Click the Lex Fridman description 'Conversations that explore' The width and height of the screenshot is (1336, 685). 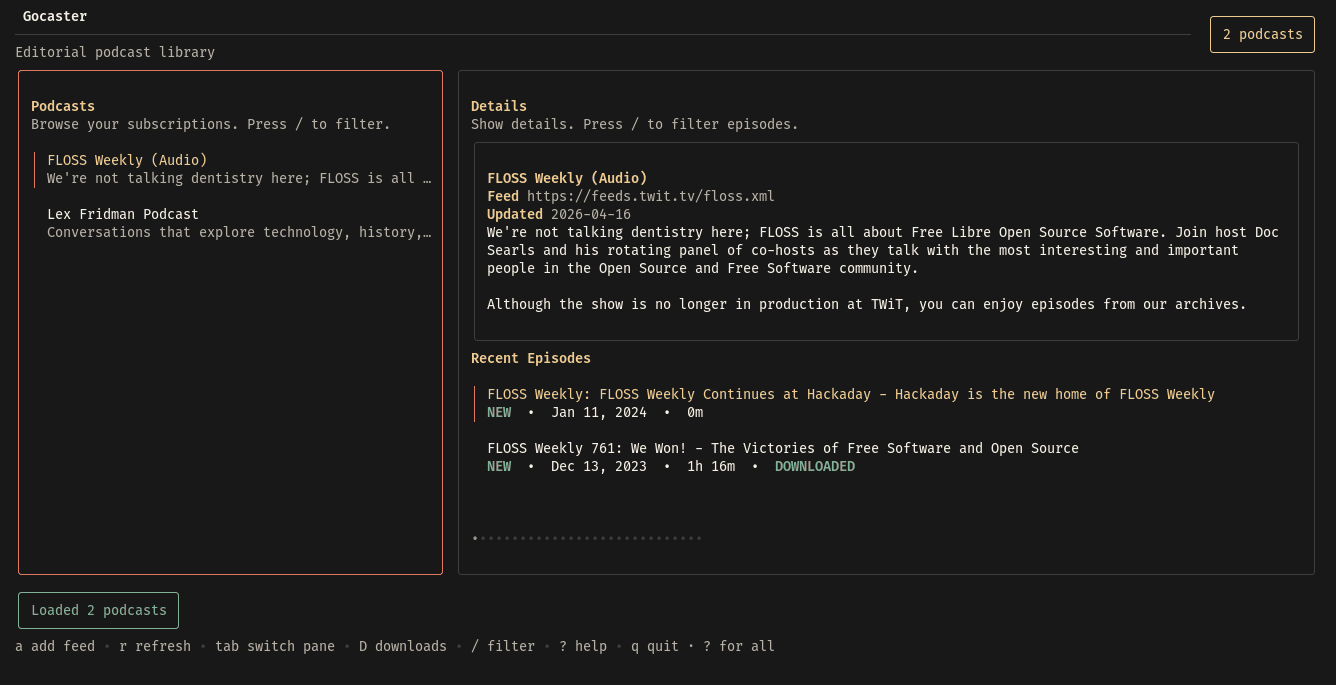(239, 232)
